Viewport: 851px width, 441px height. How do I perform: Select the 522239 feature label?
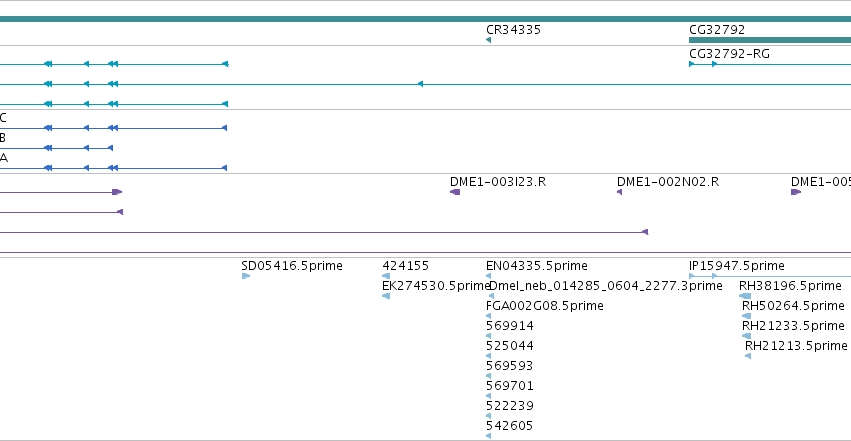pos(510,406)
